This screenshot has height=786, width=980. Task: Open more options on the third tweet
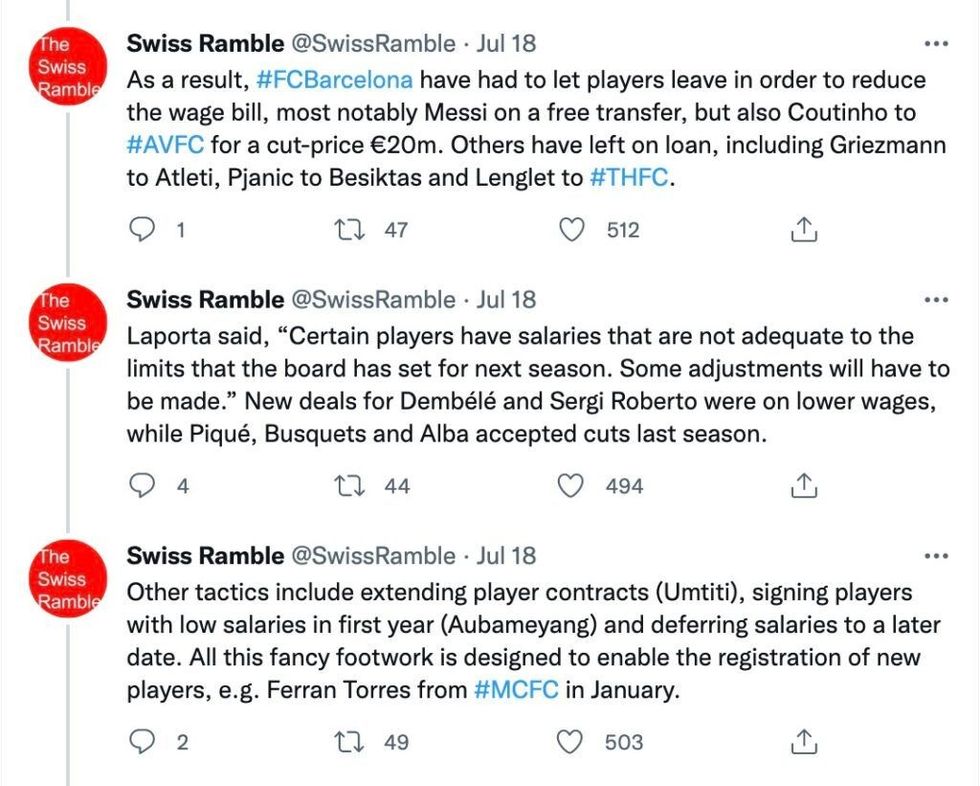pyautogui.click(x=937, y=556)
